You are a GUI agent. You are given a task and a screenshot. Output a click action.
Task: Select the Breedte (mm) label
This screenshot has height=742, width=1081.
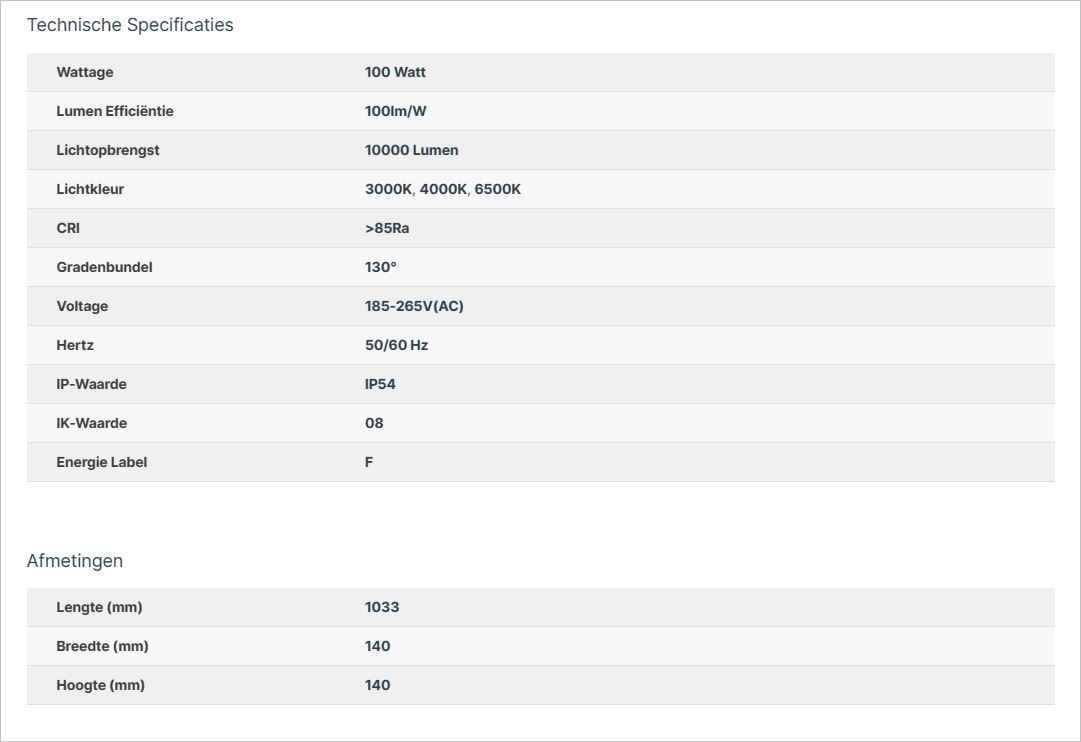(x=103, y=646)
